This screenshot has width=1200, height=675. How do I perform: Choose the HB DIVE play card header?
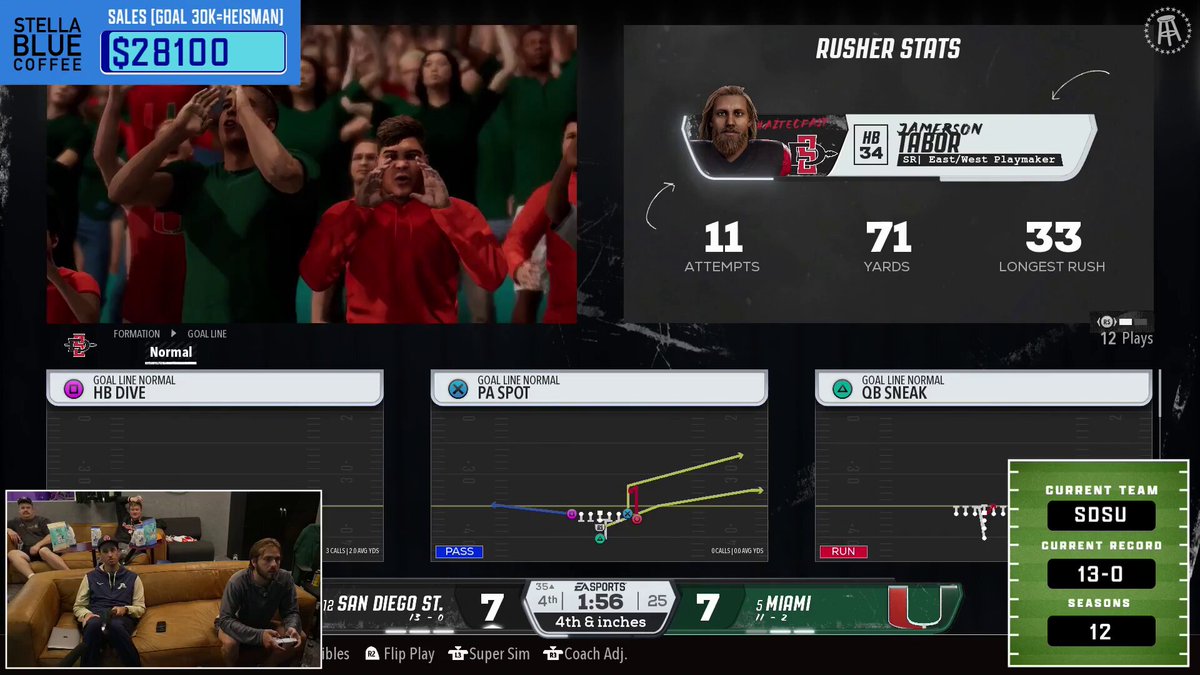tap(215, 388)
